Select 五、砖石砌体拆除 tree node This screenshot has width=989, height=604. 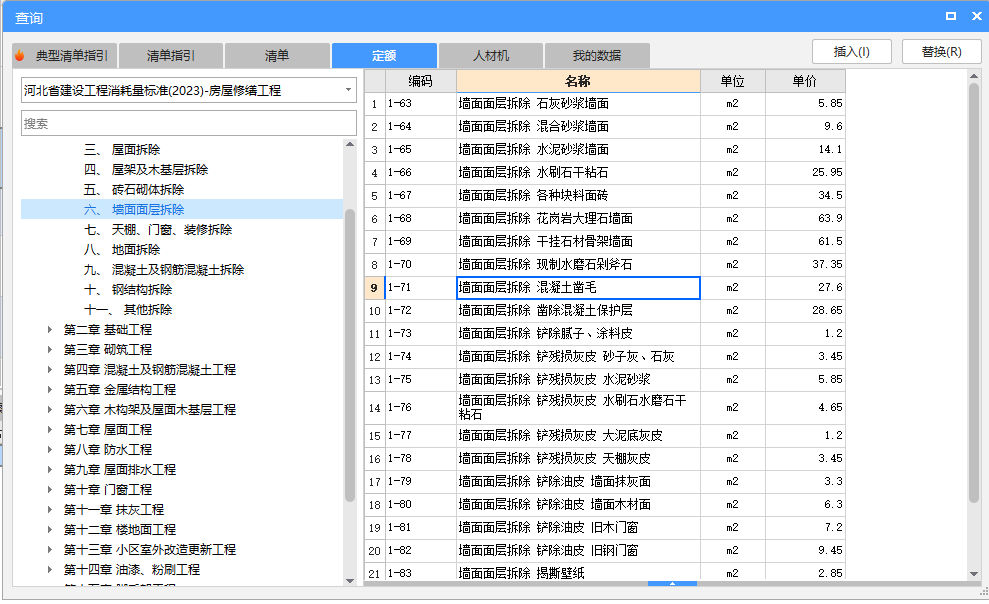click(134, 190)
